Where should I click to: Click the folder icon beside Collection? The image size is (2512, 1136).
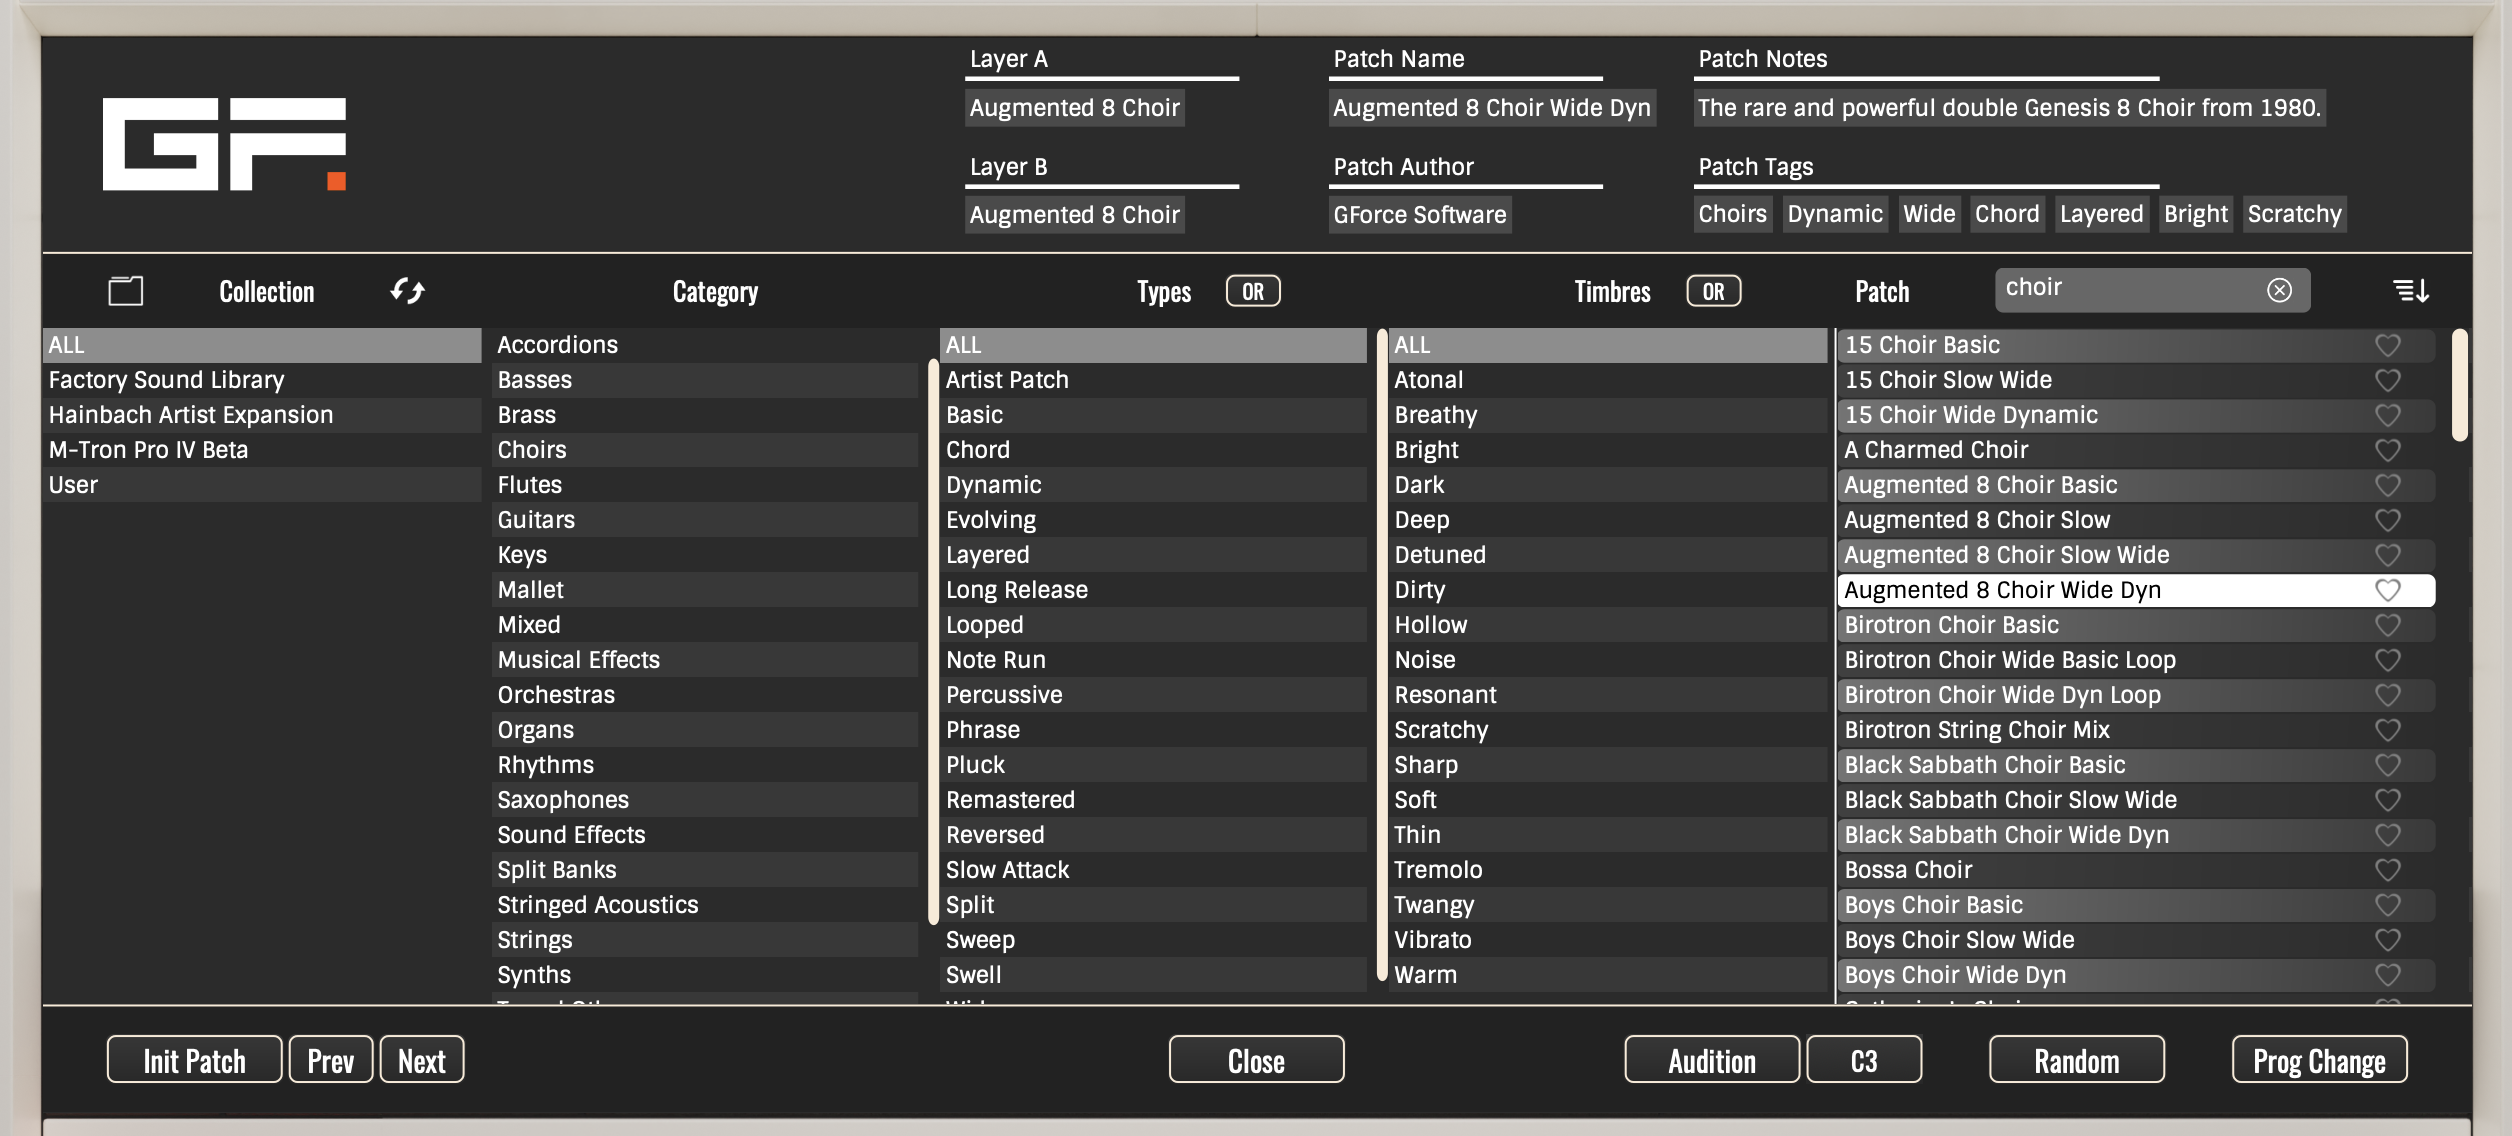pyautogui.click(x=126, y=291)
